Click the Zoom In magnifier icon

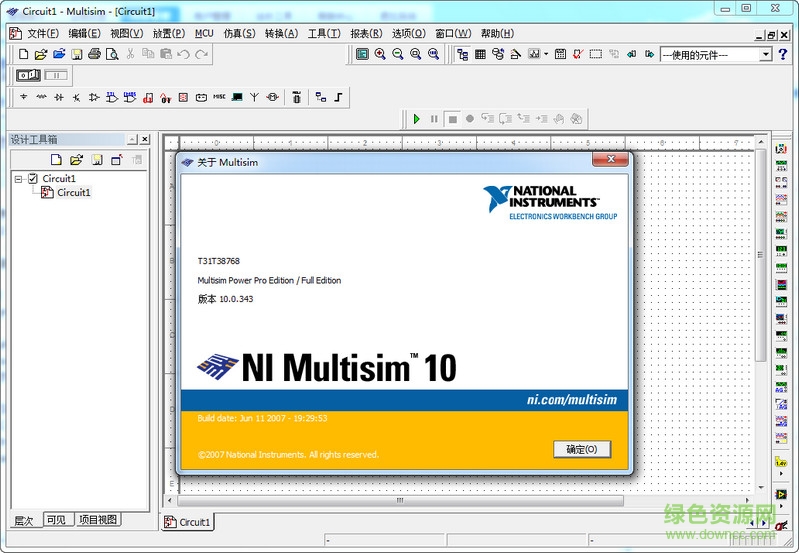pyautogui.click(x=380, y=54)
